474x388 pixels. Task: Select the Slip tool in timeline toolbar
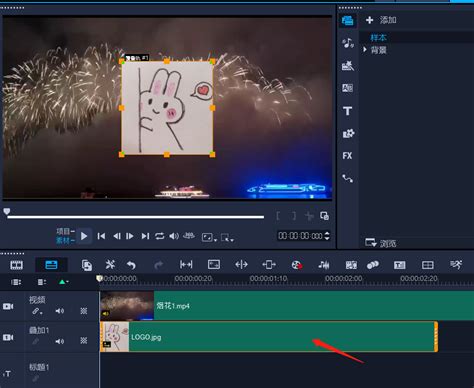click(x=186, y=265)
